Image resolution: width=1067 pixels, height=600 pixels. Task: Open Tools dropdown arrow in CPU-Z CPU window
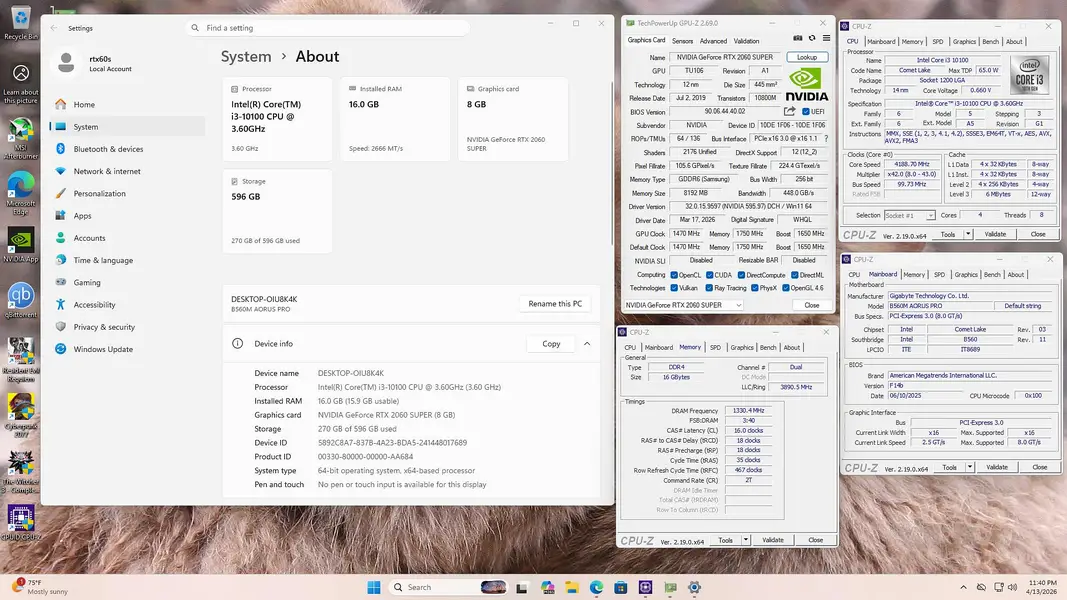[x=968, y=234]
